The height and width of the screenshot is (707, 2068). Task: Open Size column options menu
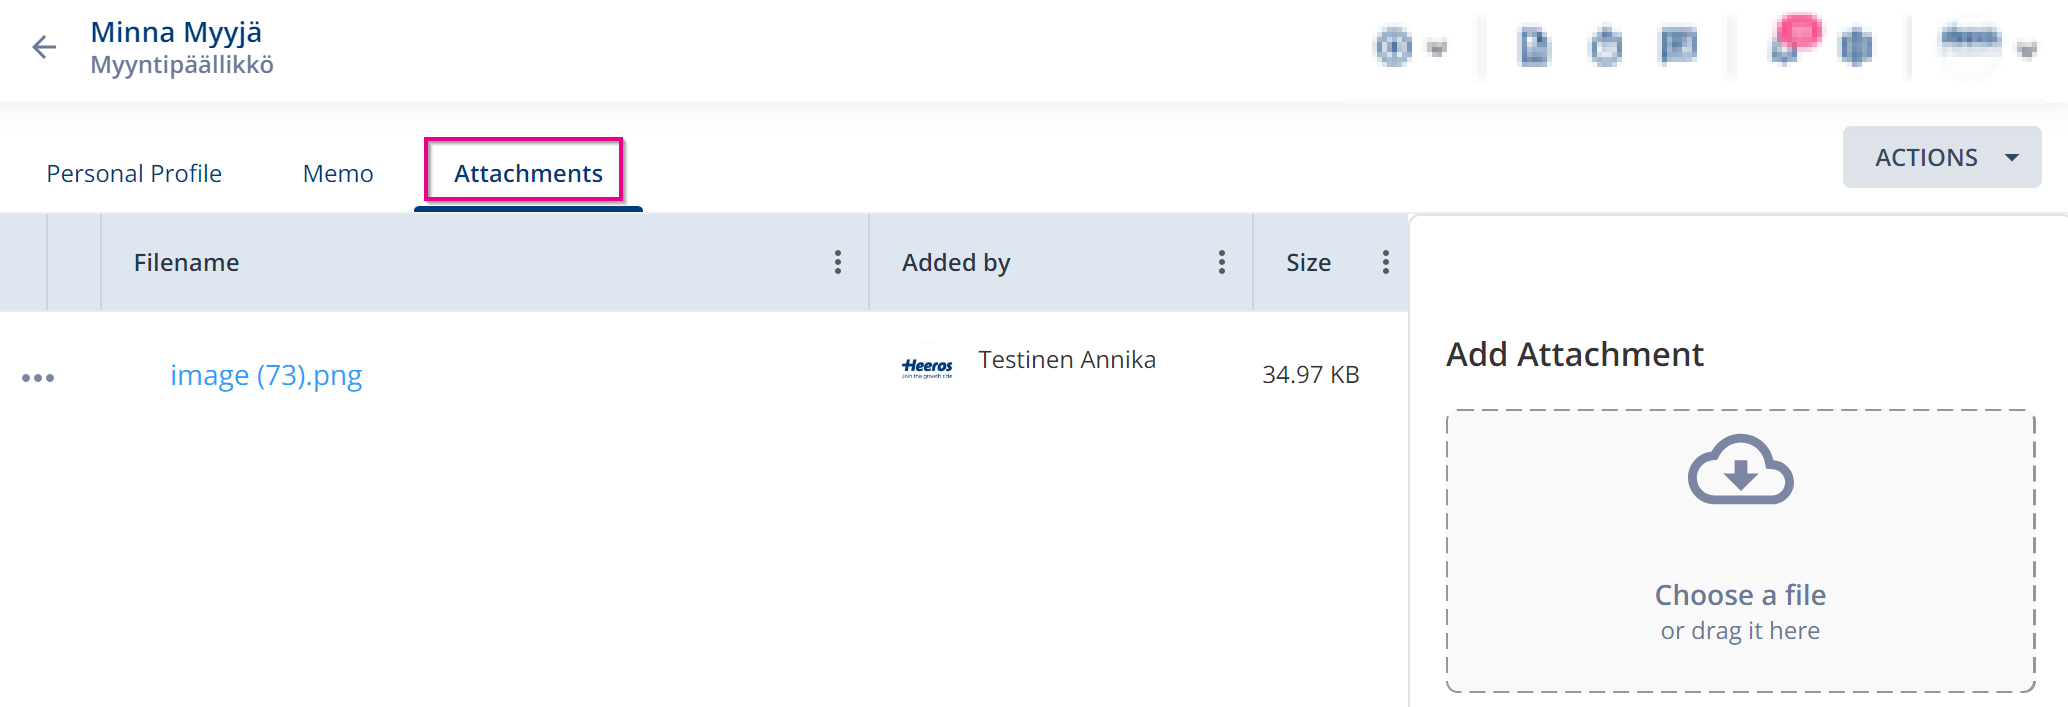[1385, 262]
